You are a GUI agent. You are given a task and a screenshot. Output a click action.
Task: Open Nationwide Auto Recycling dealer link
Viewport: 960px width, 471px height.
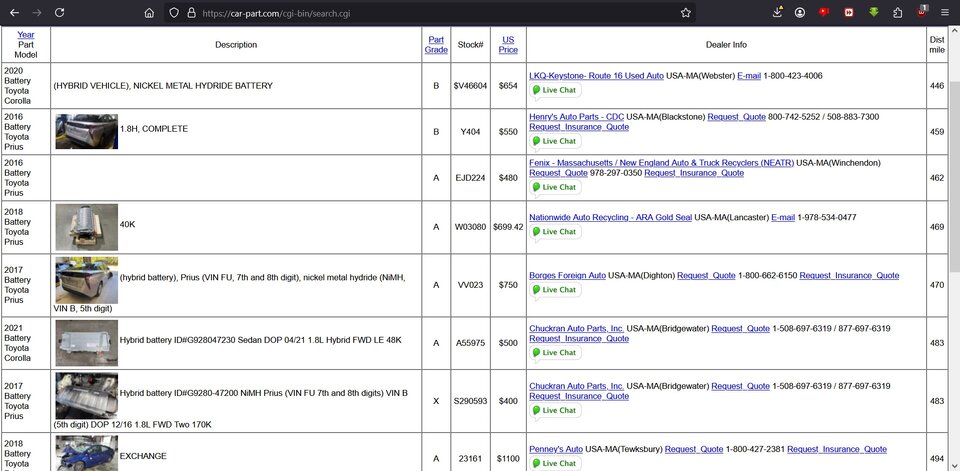[610, 217]
